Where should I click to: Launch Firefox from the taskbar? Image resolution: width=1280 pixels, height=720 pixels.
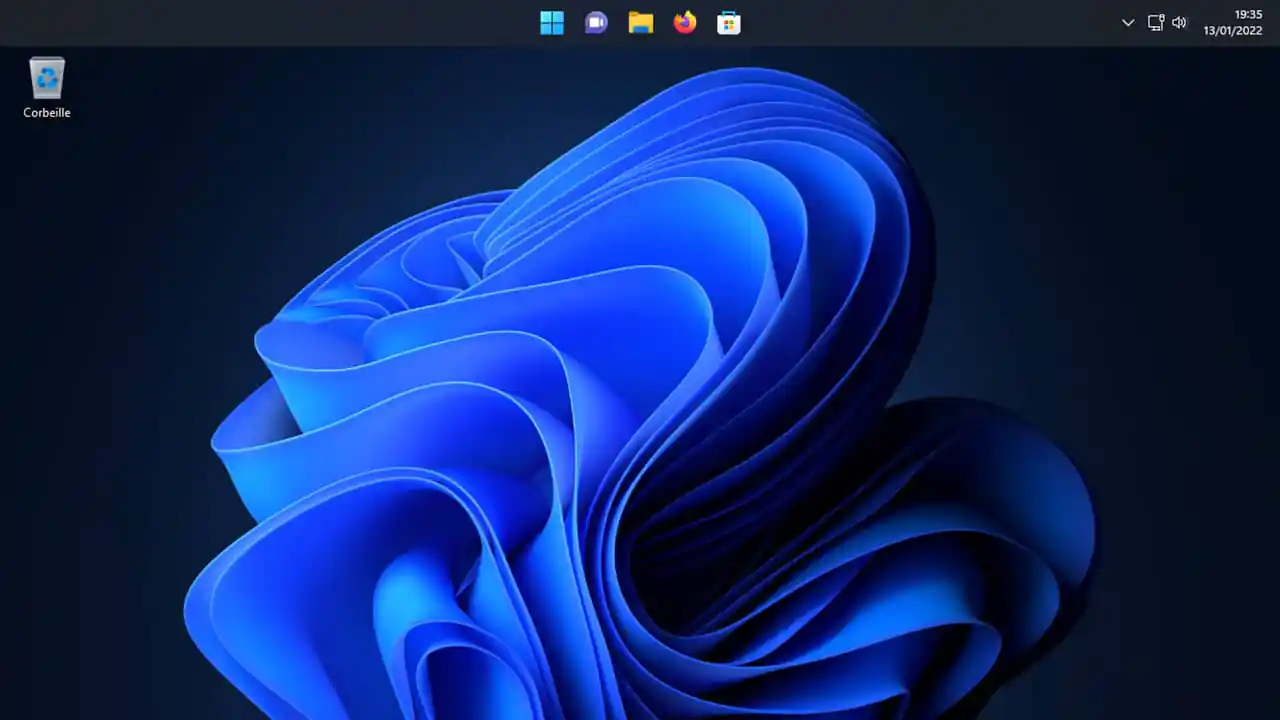point(685,22)
